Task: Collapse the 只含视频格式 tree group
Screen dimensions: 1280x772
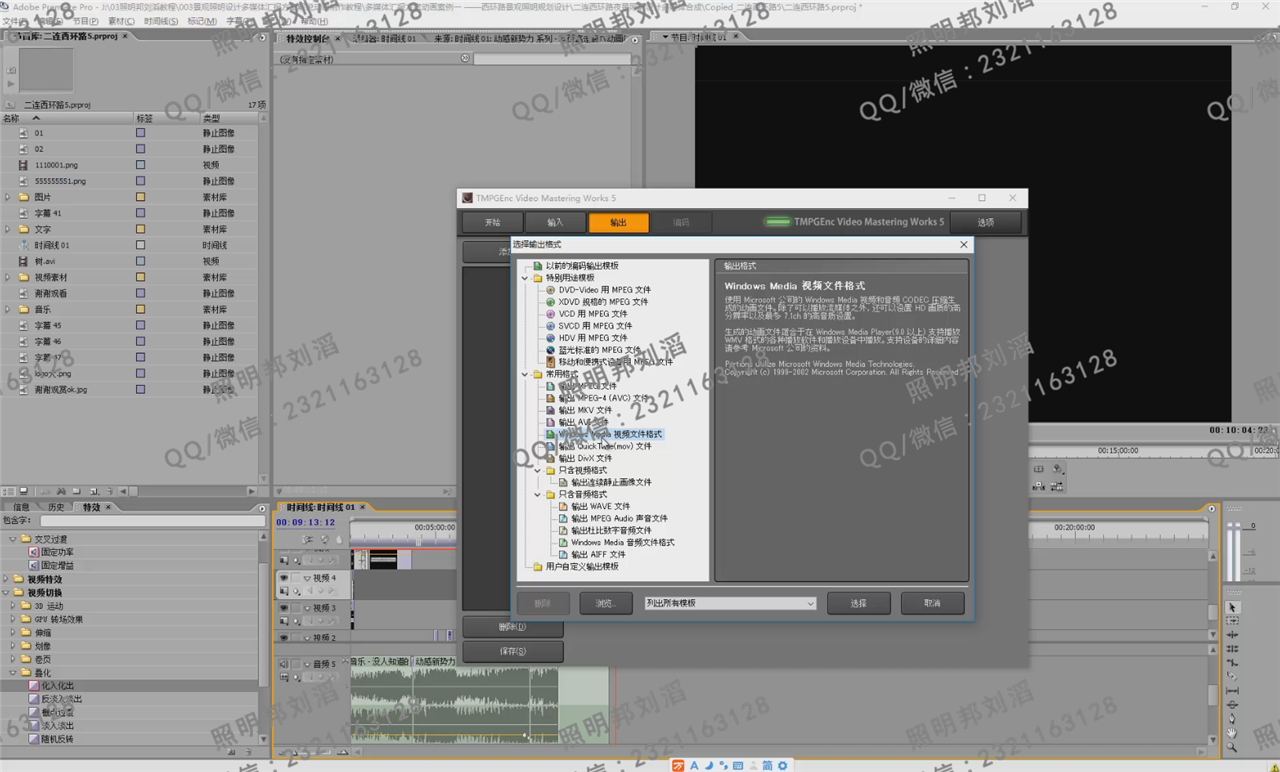Action: coord(537,470)
